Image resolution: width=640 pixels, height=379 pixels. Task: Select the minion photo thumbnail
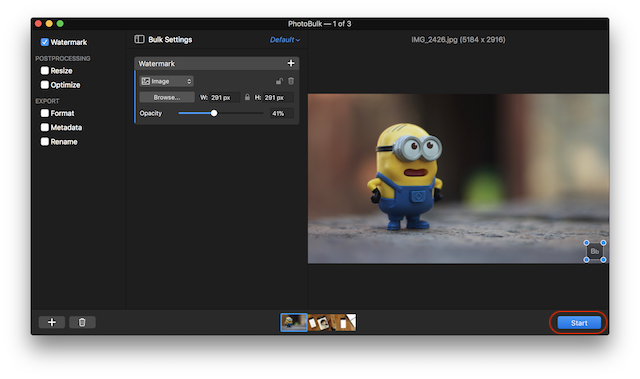pos(293,322)
